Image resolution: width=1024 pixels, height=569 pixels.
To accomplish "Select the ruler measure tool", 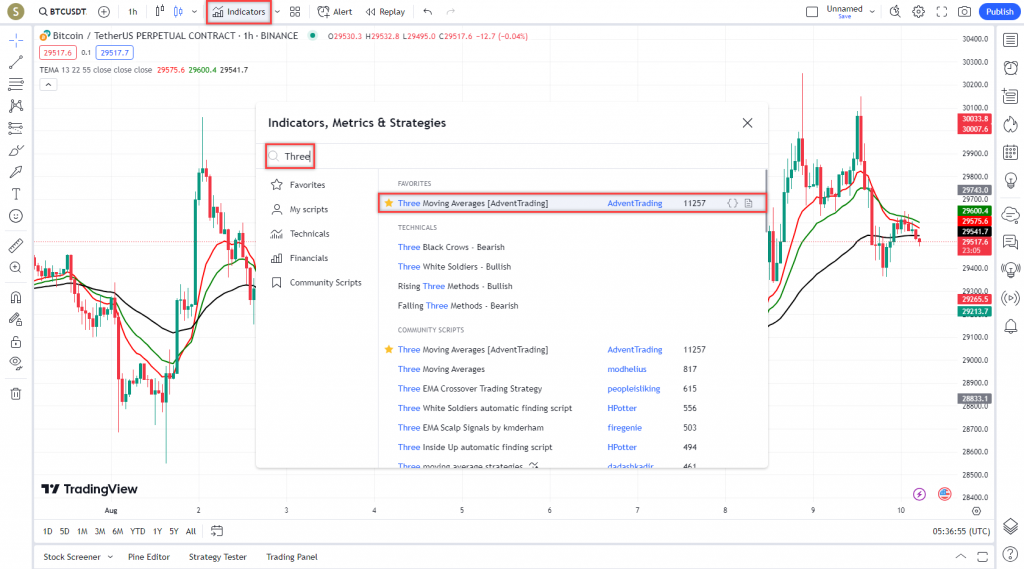I will click(16, 246).
